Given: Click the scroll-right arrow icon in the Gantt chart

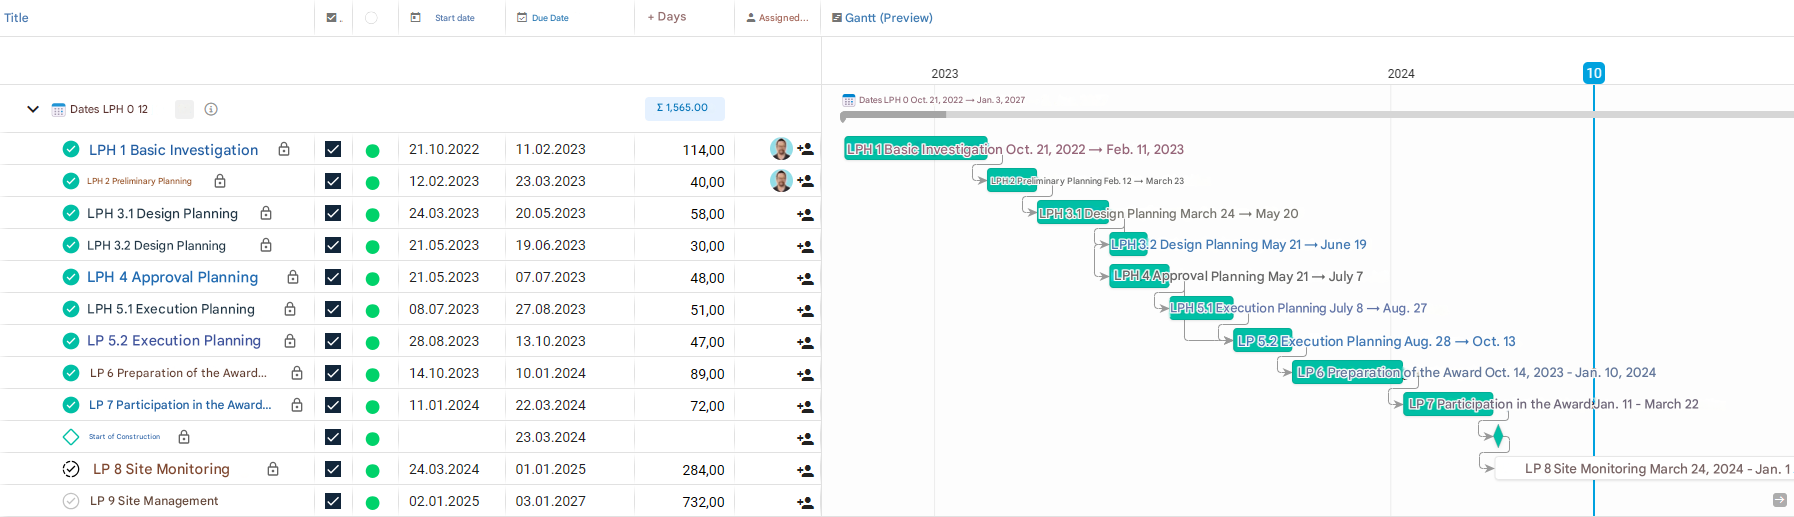Looking at the screenshot, I should click(x=1779, y=500).
